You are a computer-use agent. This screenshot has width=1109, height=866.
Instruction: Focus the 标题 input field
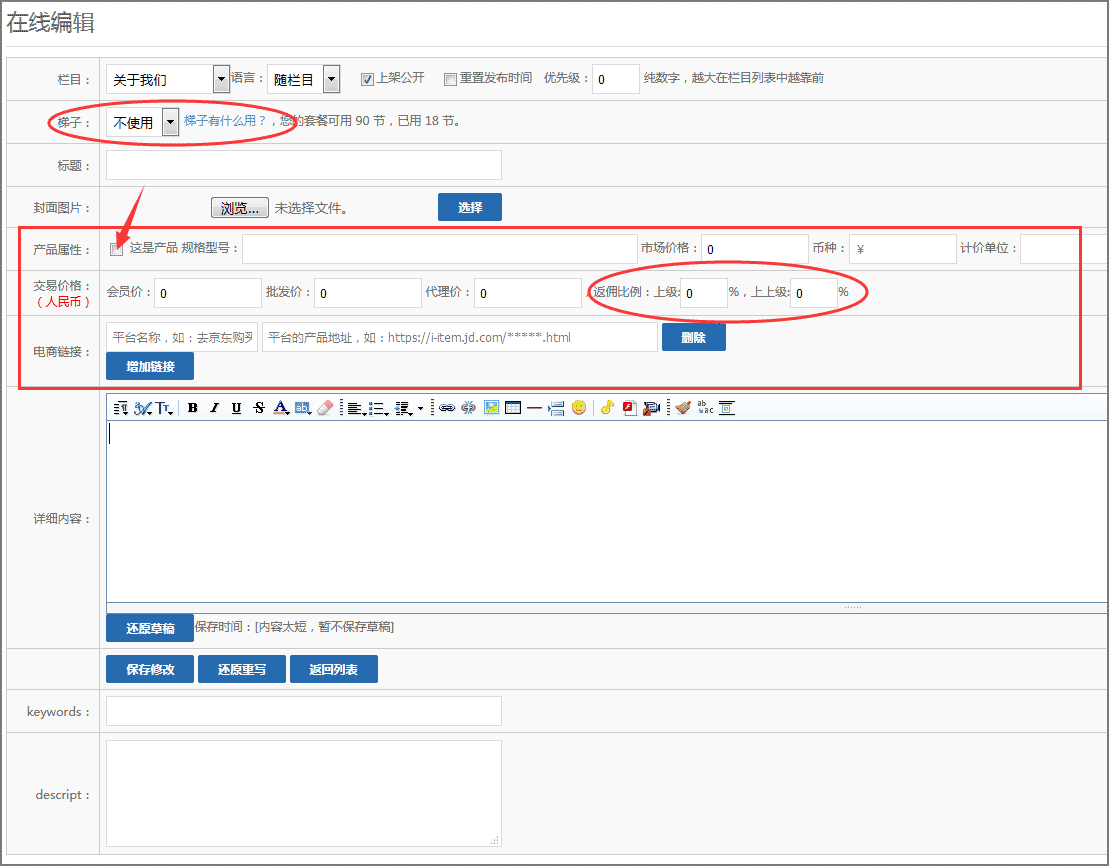click(x=304, y=165)
